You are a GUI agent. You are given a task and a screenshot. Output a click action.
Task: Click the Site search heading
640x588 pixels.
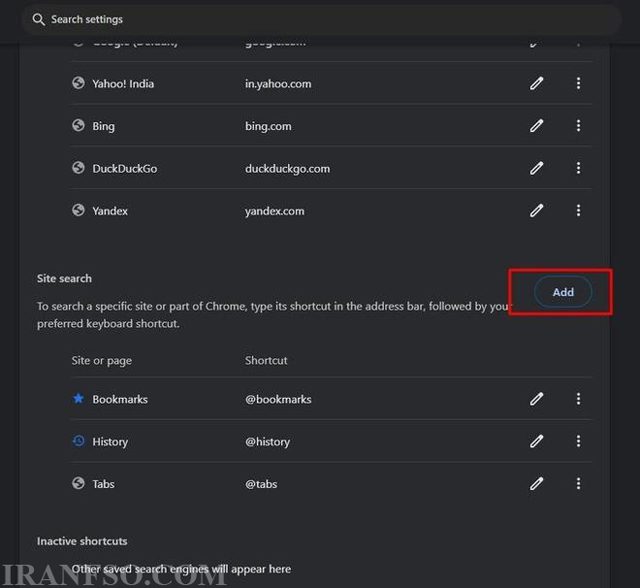tap(64, 279)
